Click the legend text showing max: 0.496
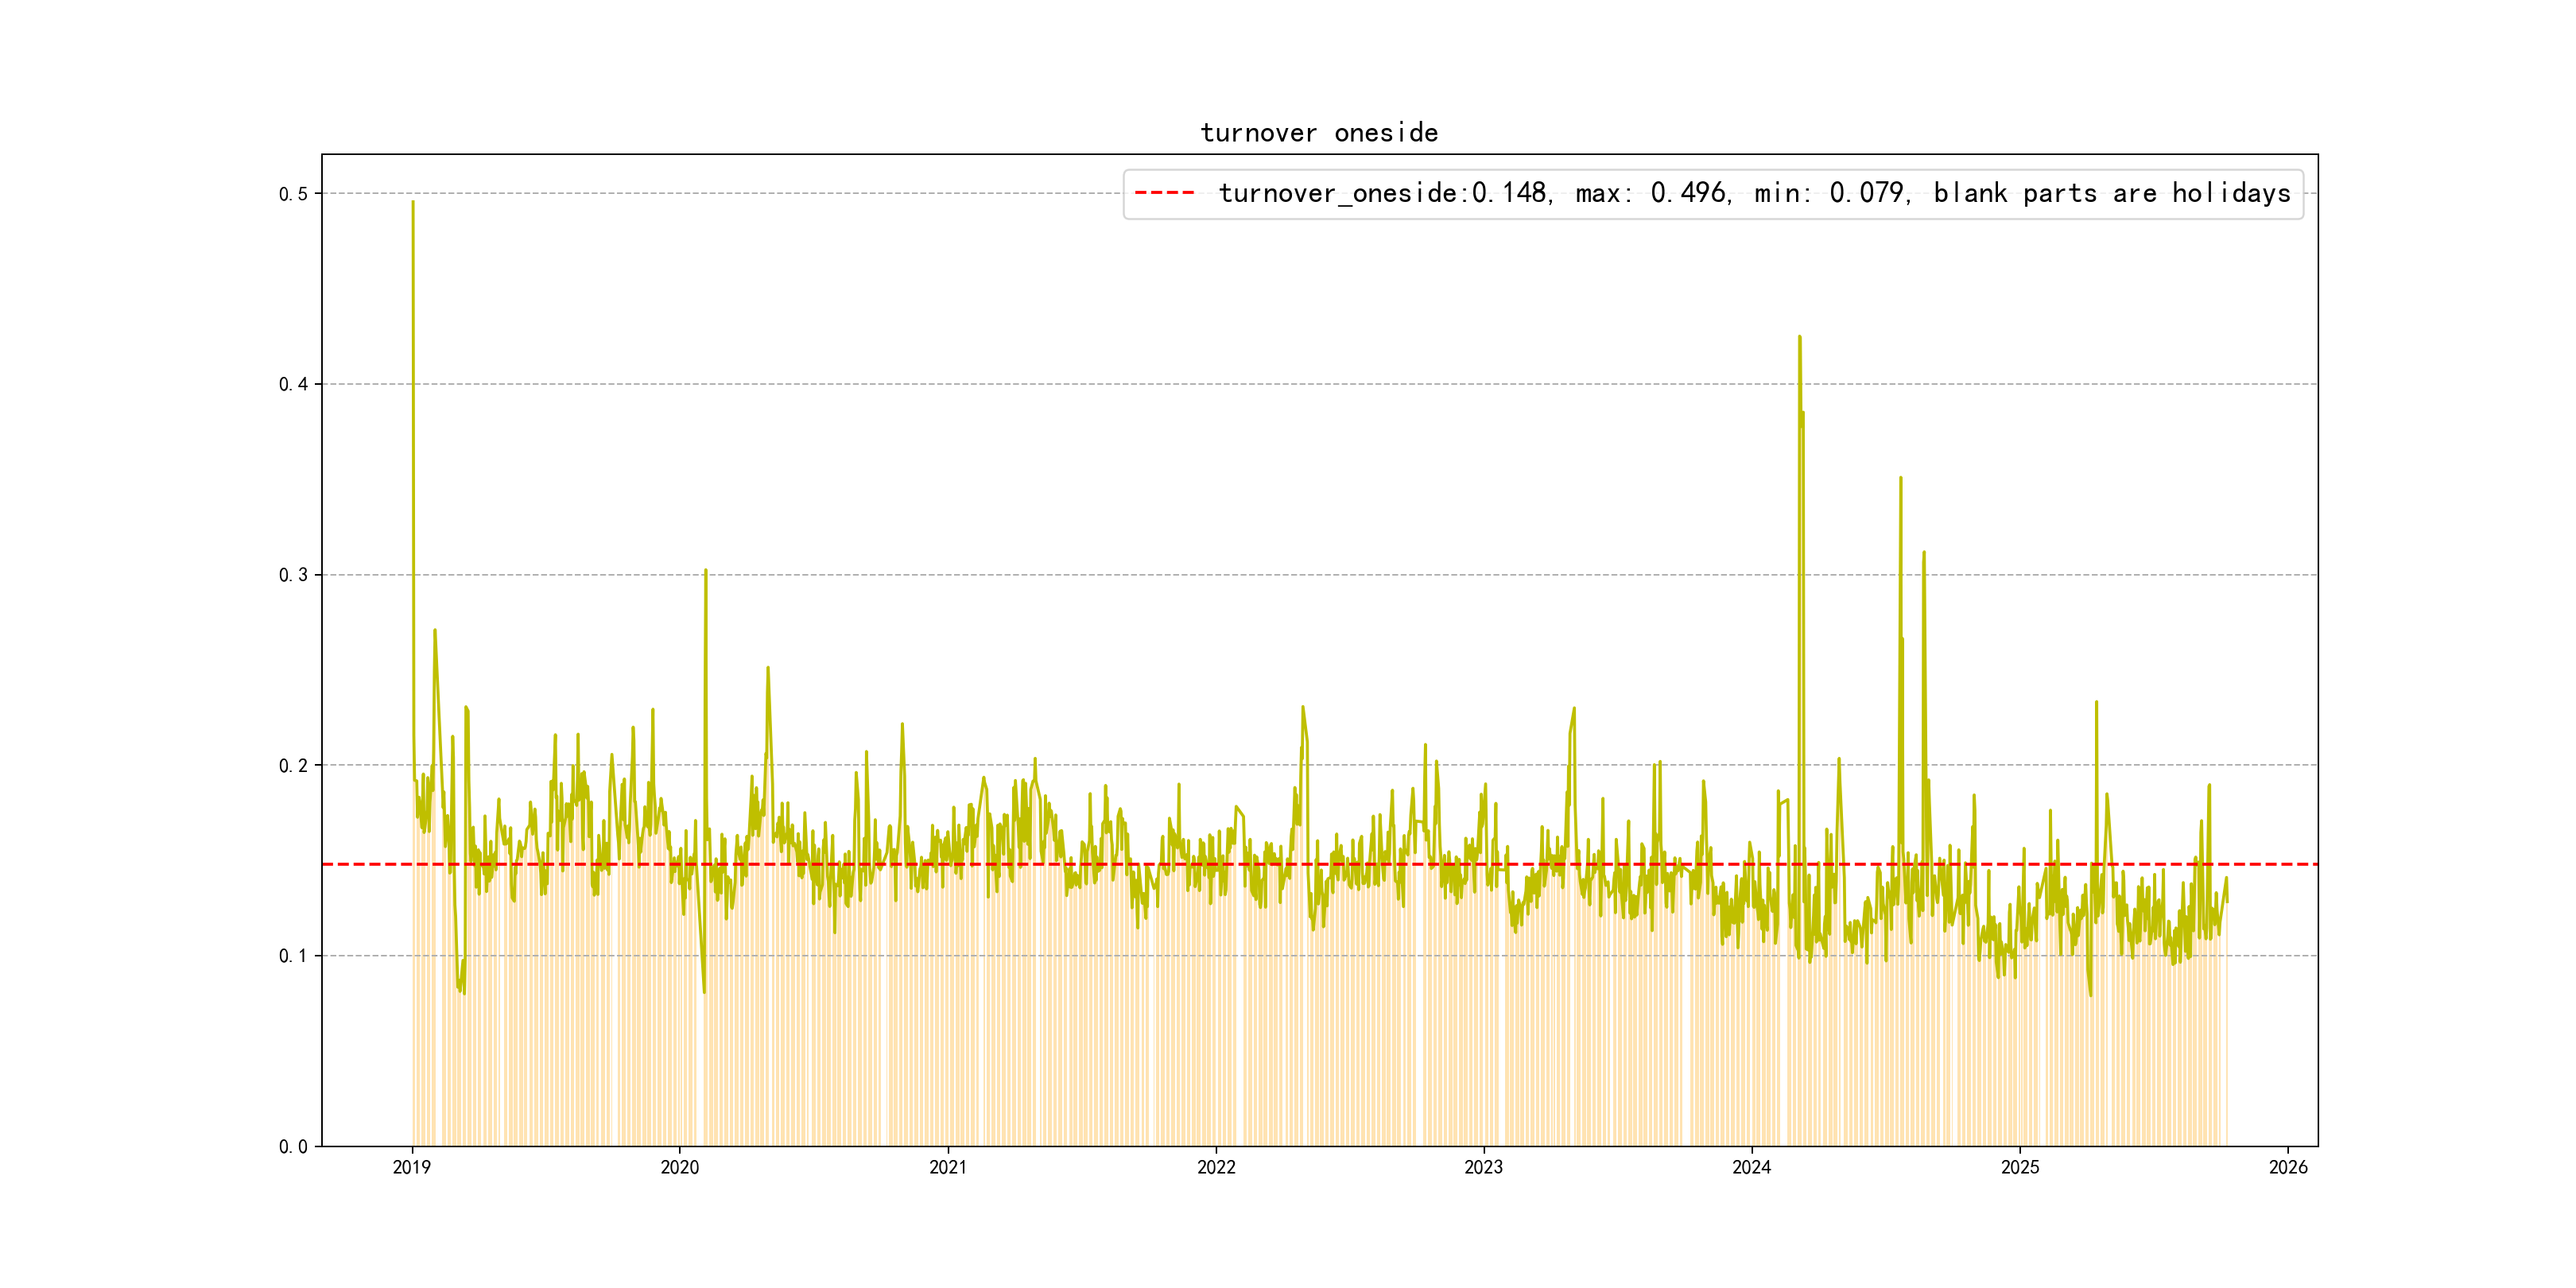Viewport: 2576px width, 1288px height. click(1653, 193)
